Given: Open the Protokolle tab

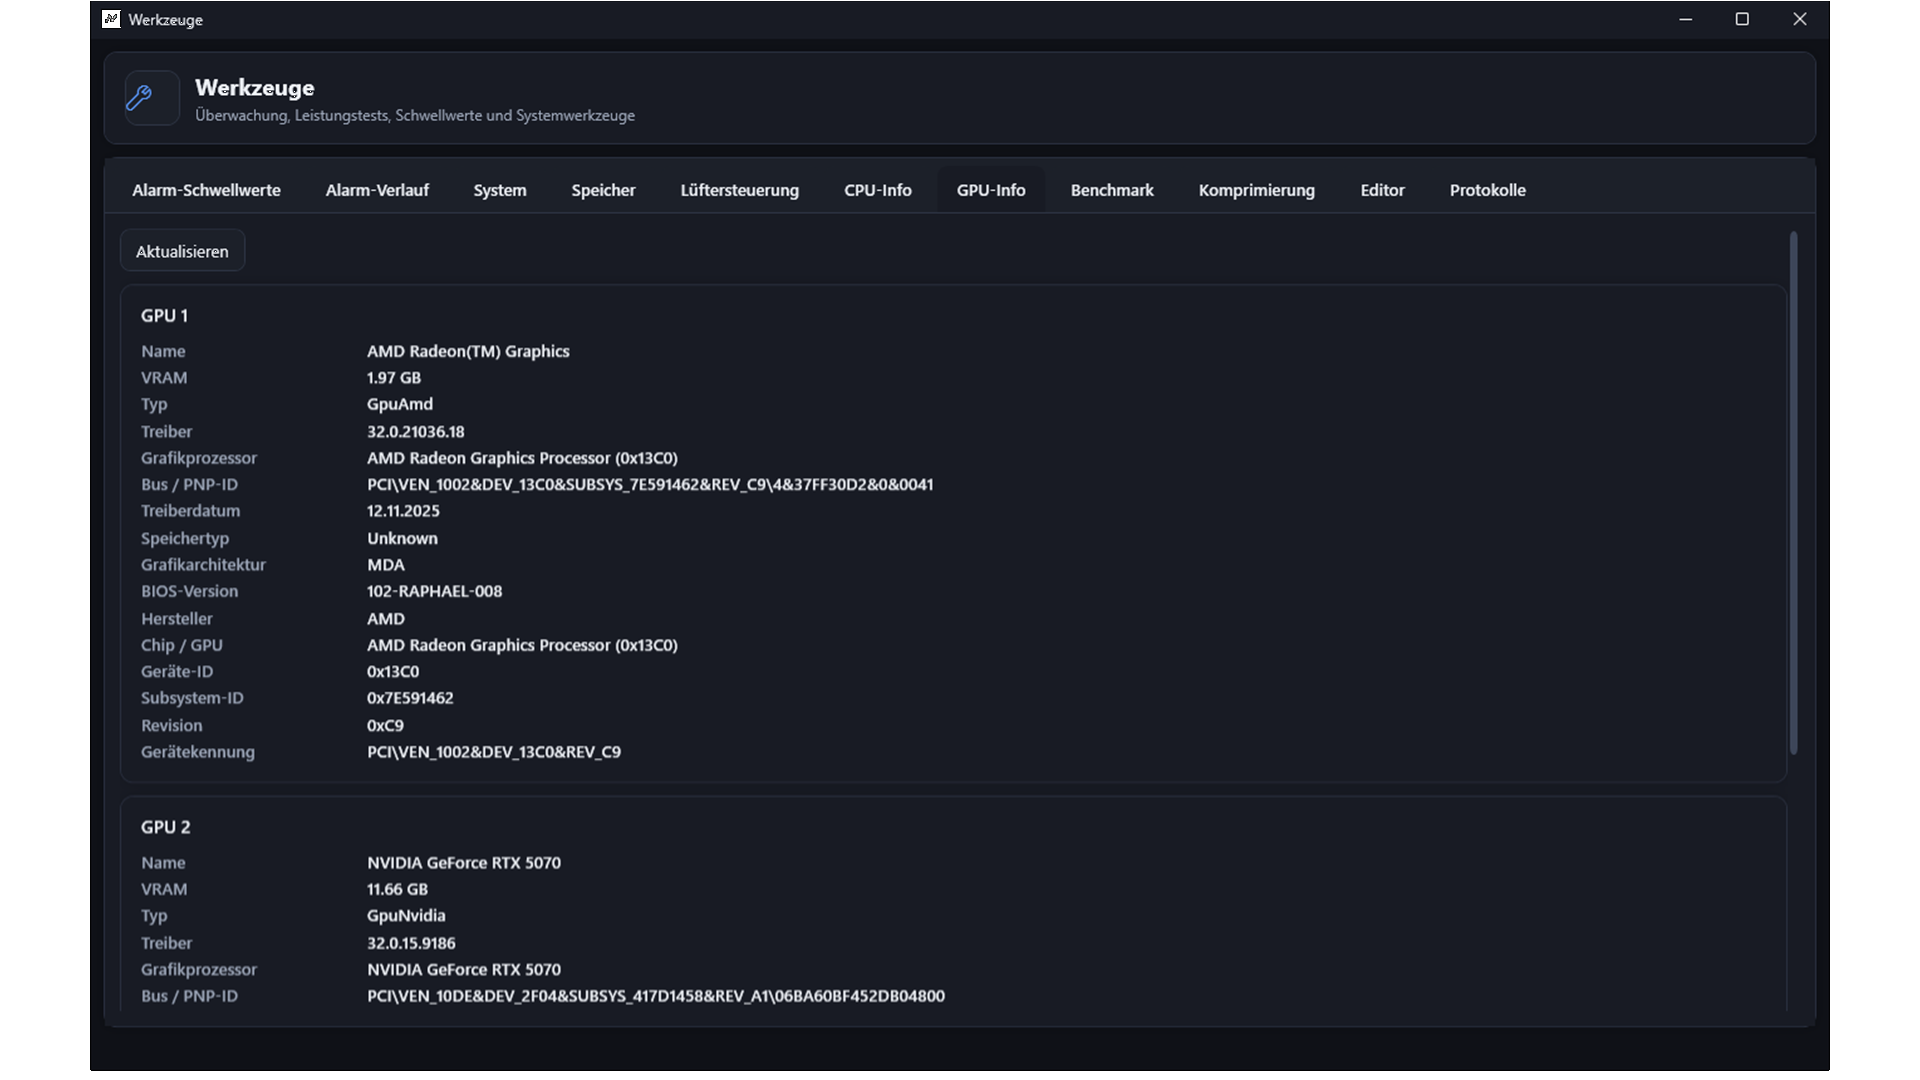Looking at the screenshot, I should [1488, 190].
